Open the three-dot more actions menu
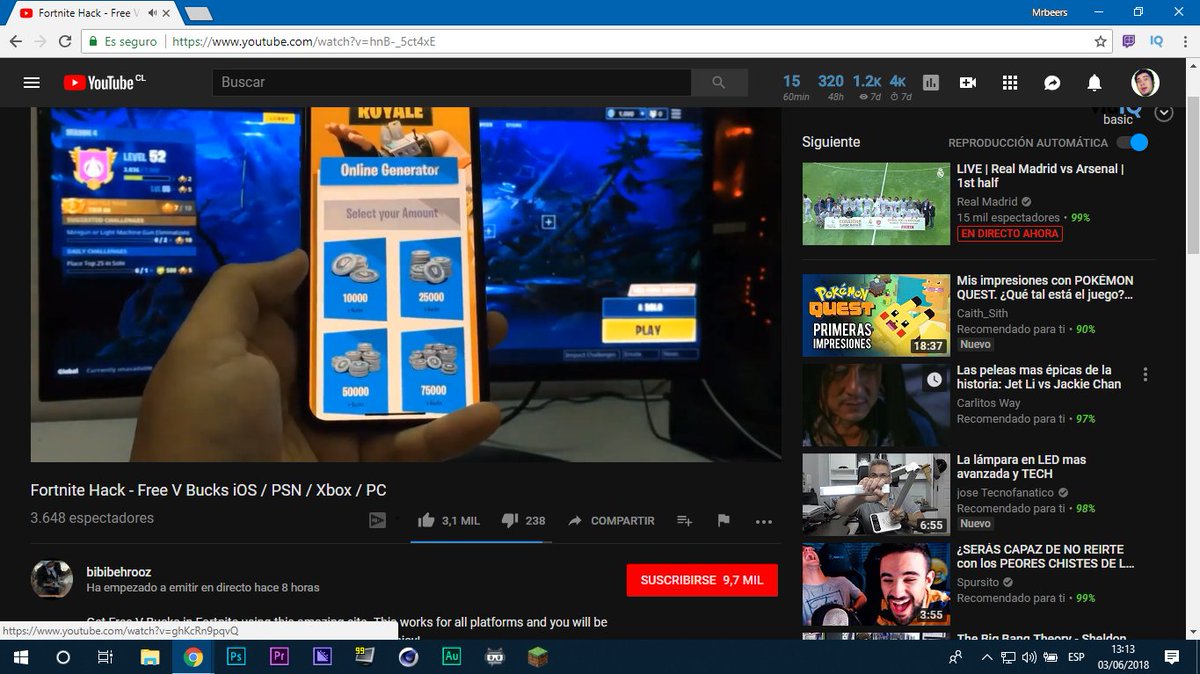 (x=764, y=521)
